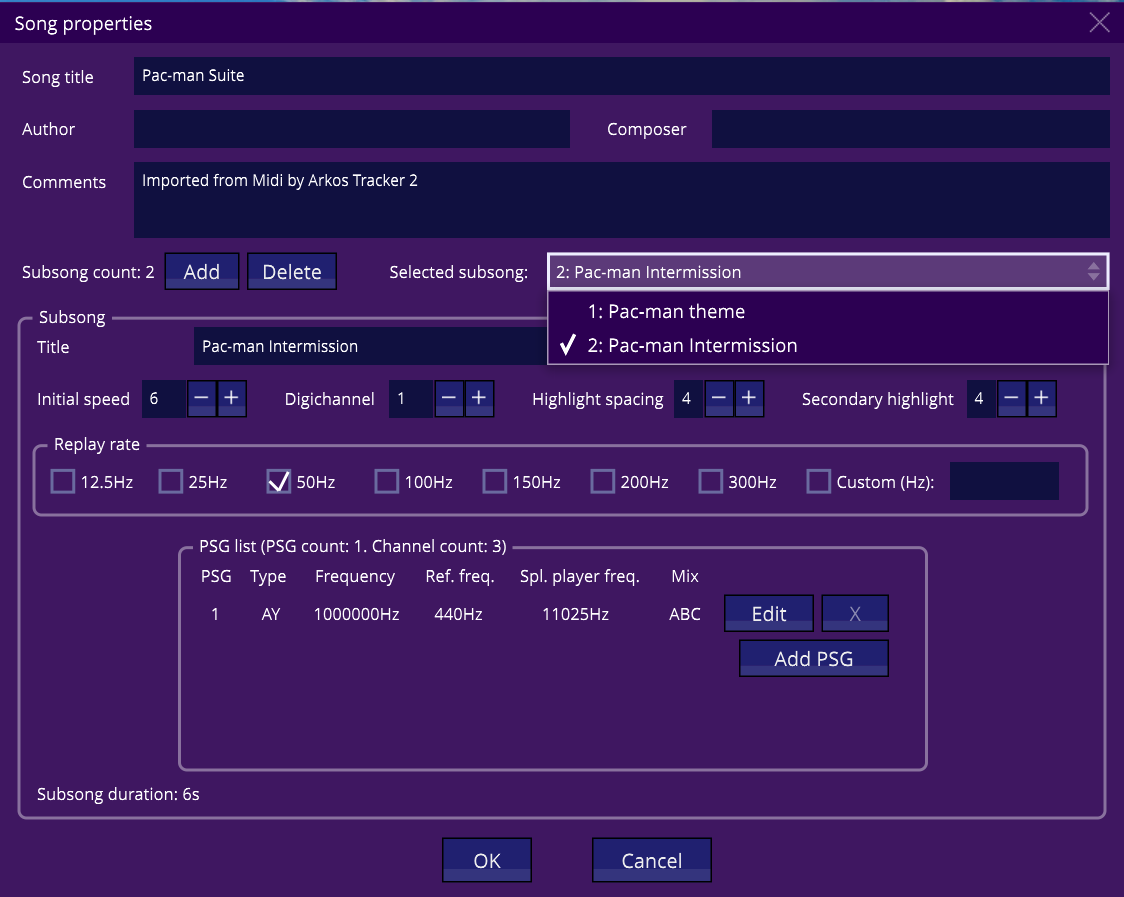Focus the Subsong Title field
This screenshot has width=1124, height=897.
click(x=370, y=346)
